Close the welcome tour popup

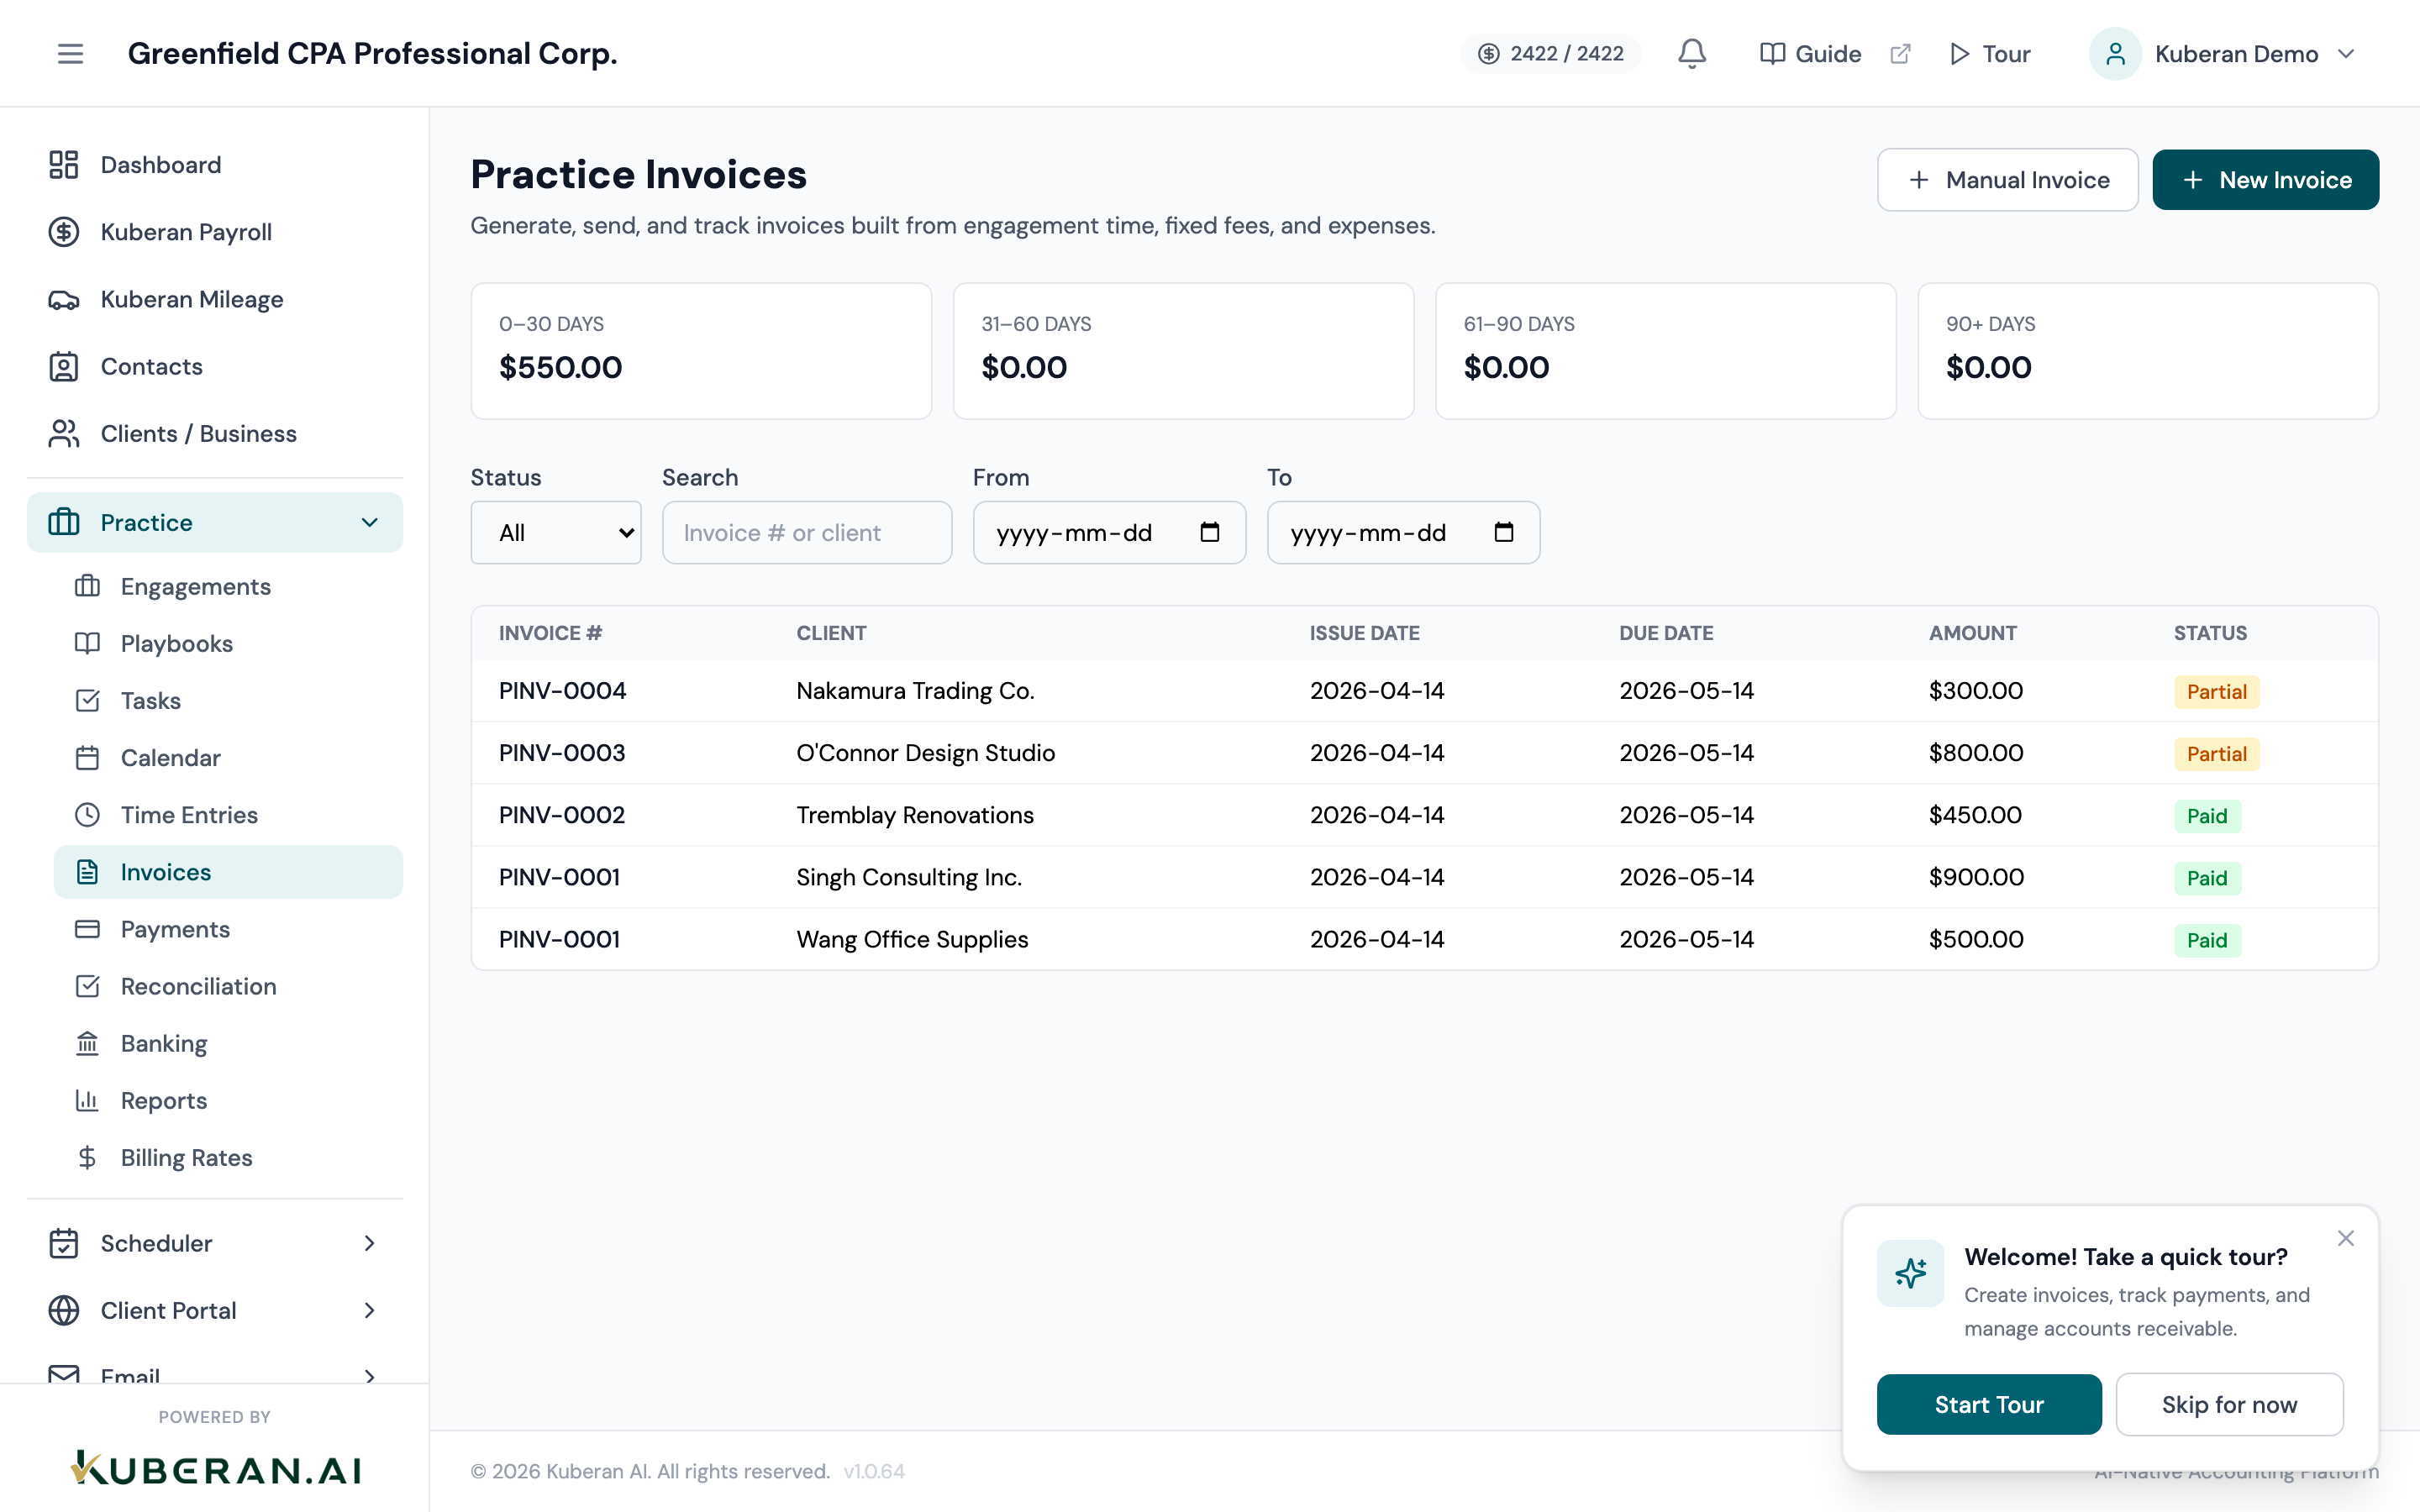point(2345,1238)
